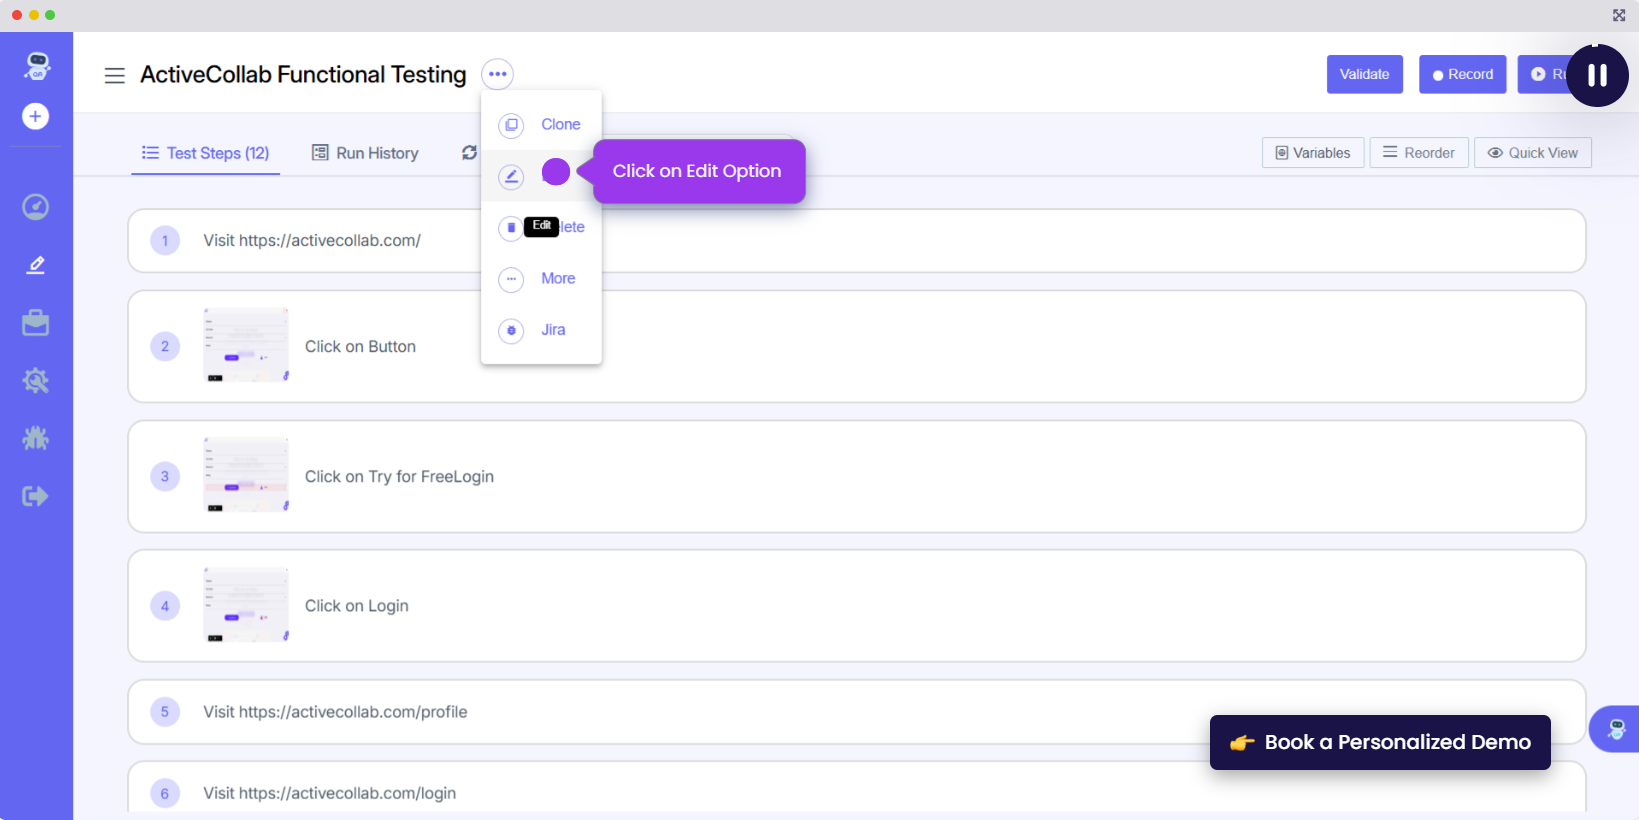Open thumbnail of step 3 Try for FreeLogin
The width and height of the screenshot is (1639, 820).
246,475
